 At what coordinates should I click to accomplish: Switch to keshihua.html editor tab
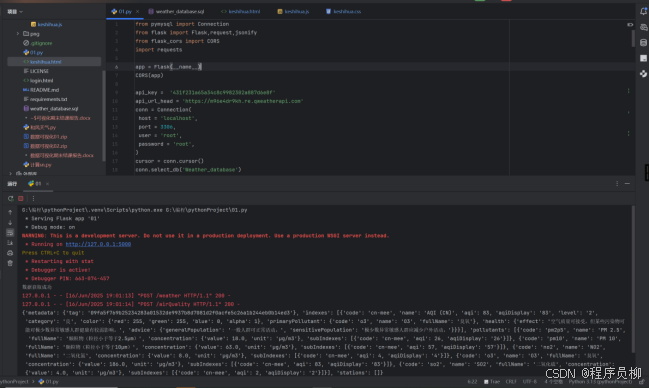(x=241, y=12)
